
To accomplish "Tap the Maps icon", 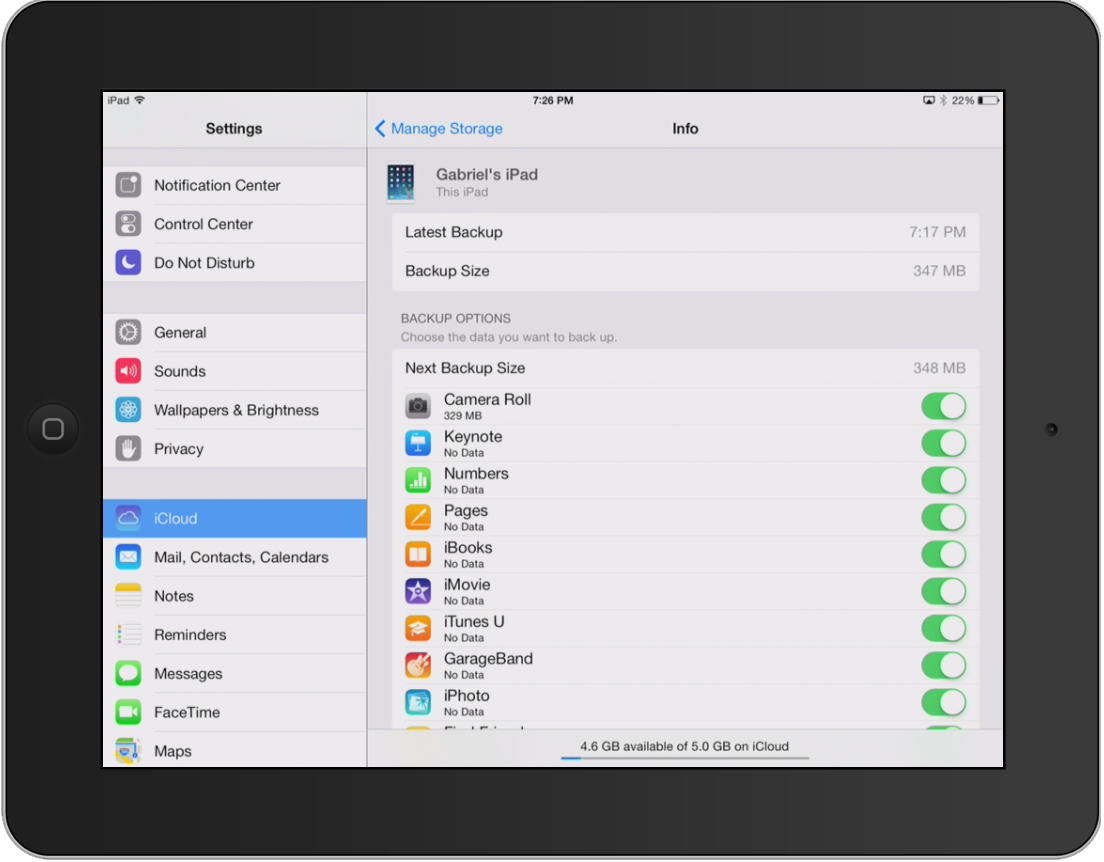I will [128, 751].
